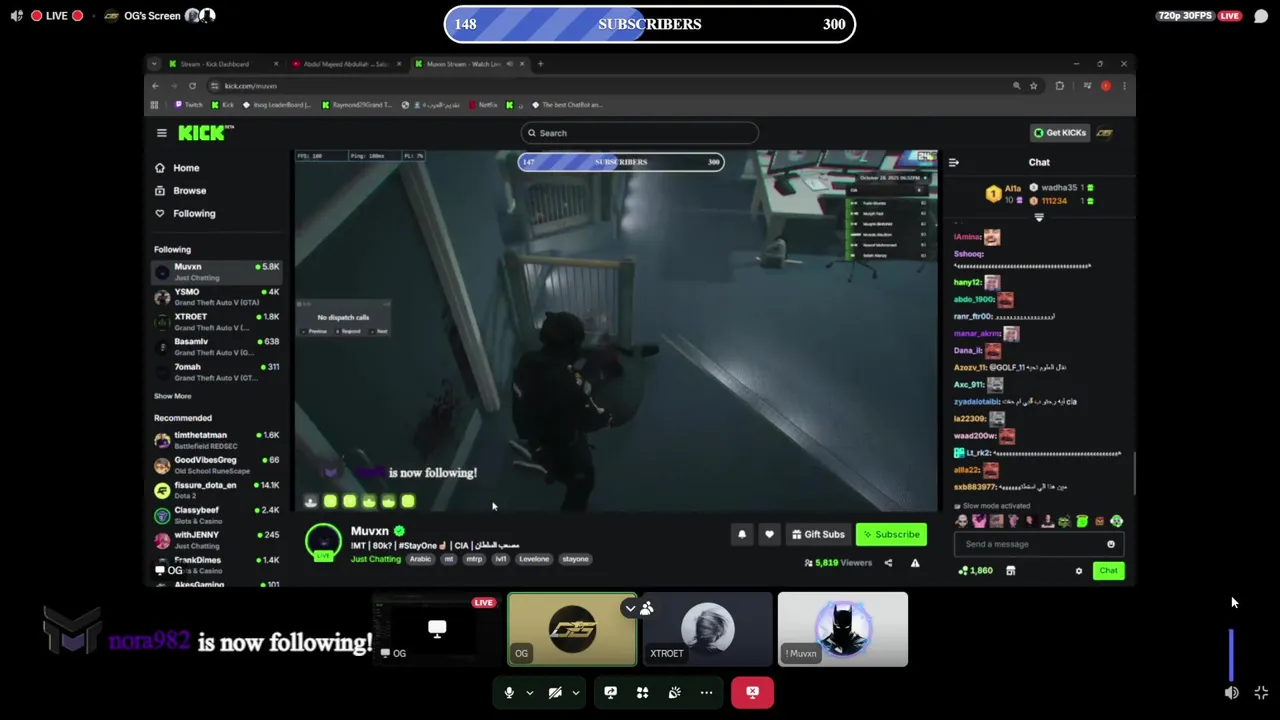
Task: Select OG's live screen thumbnail
Action: (436, 629)
